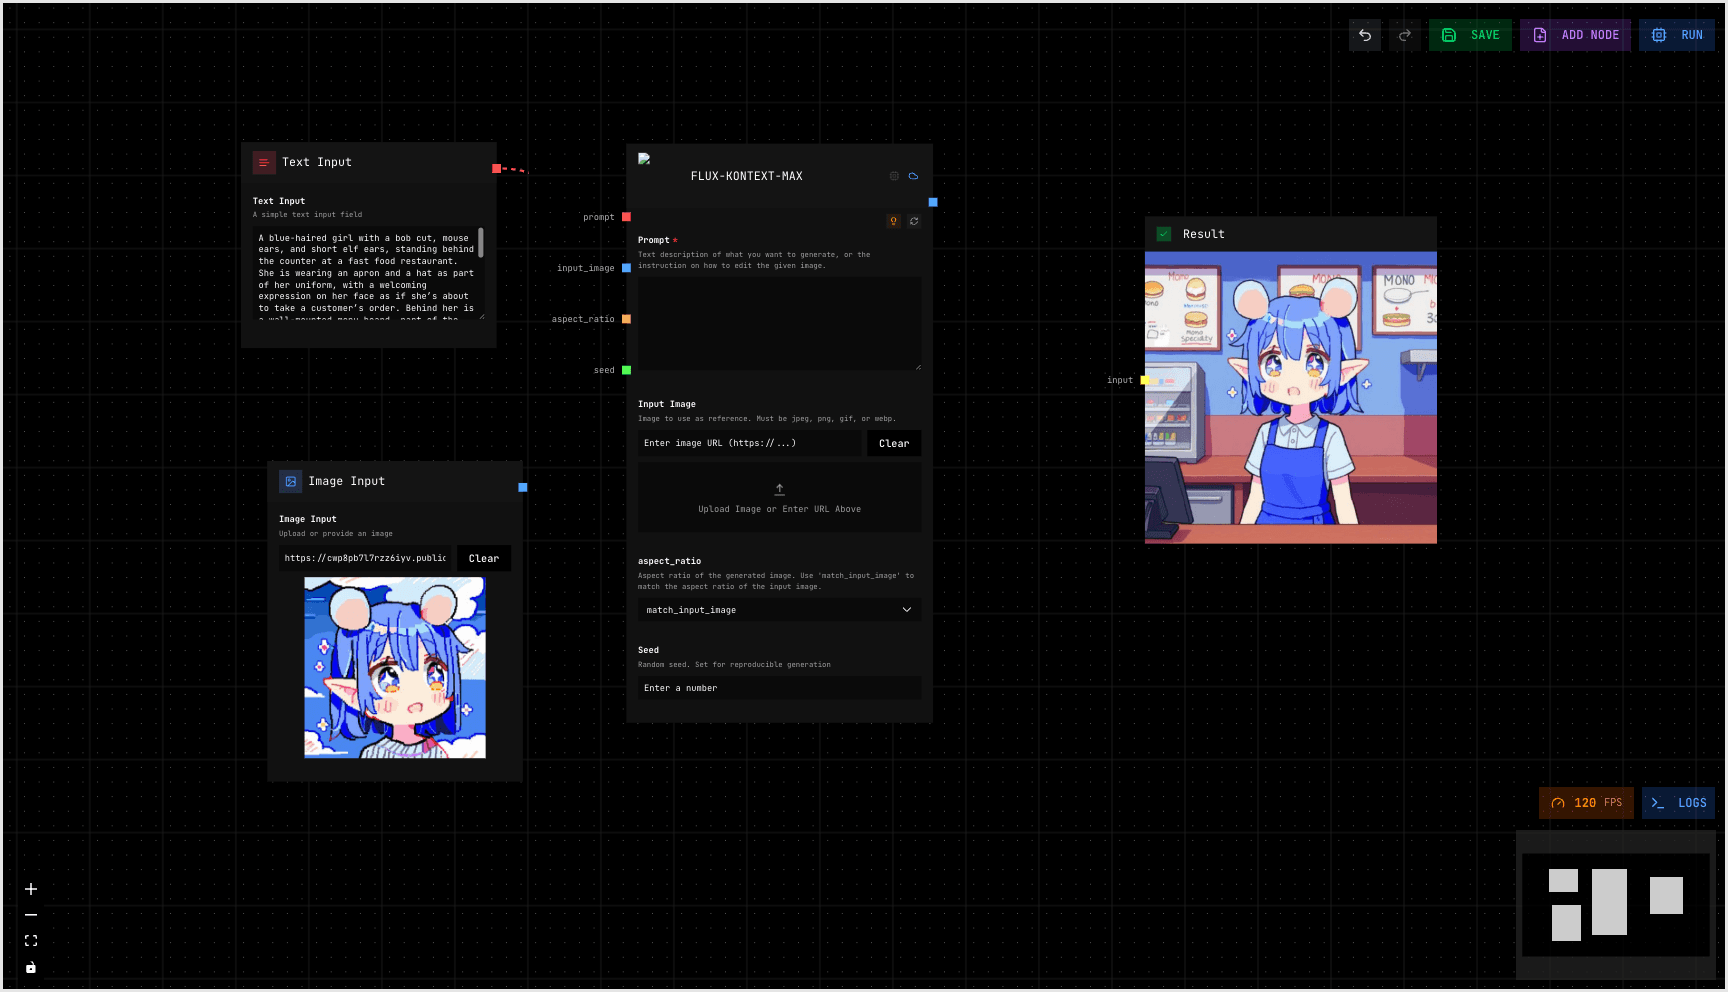Open the LOGS panel
The width and height of the screenshot is (1728, 992).
1678,803
